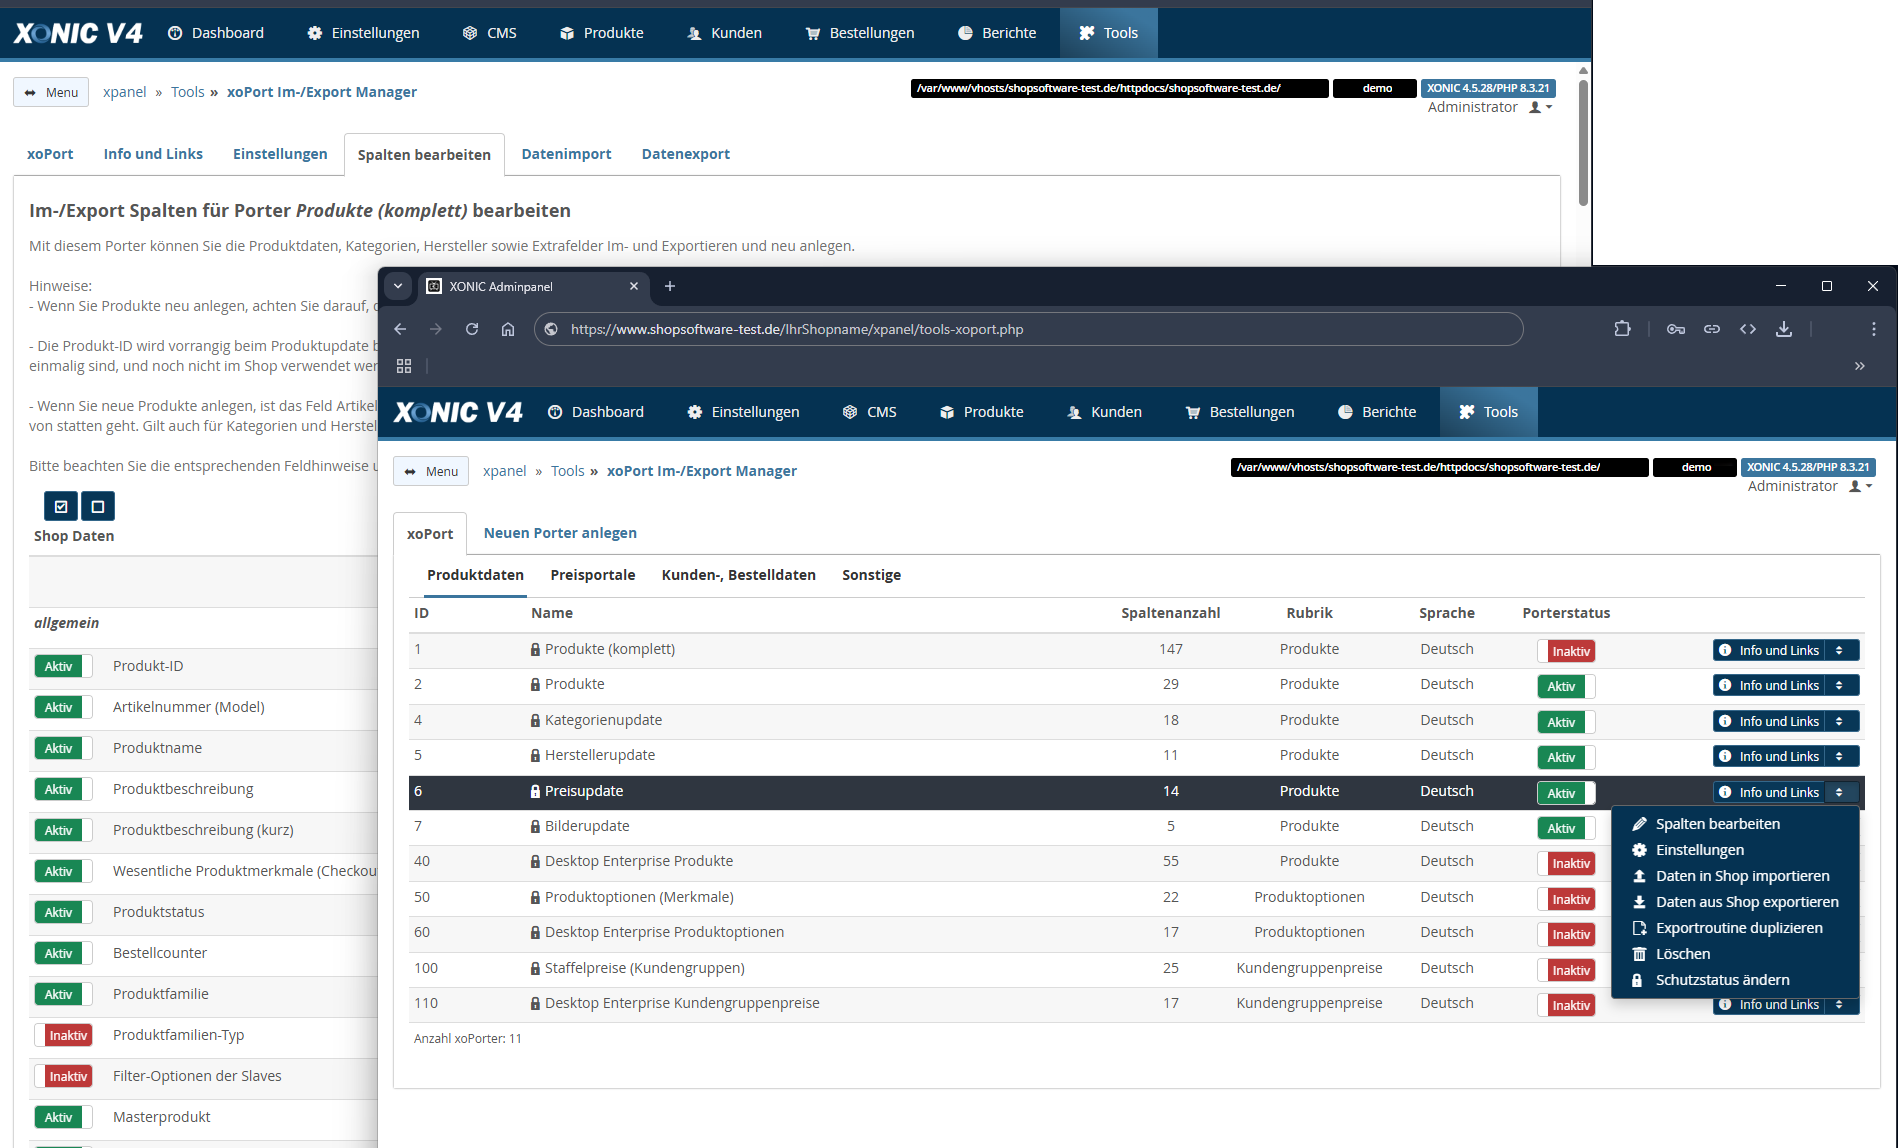Click the code brackets icon in browser toolbar

pos(1748,329)
